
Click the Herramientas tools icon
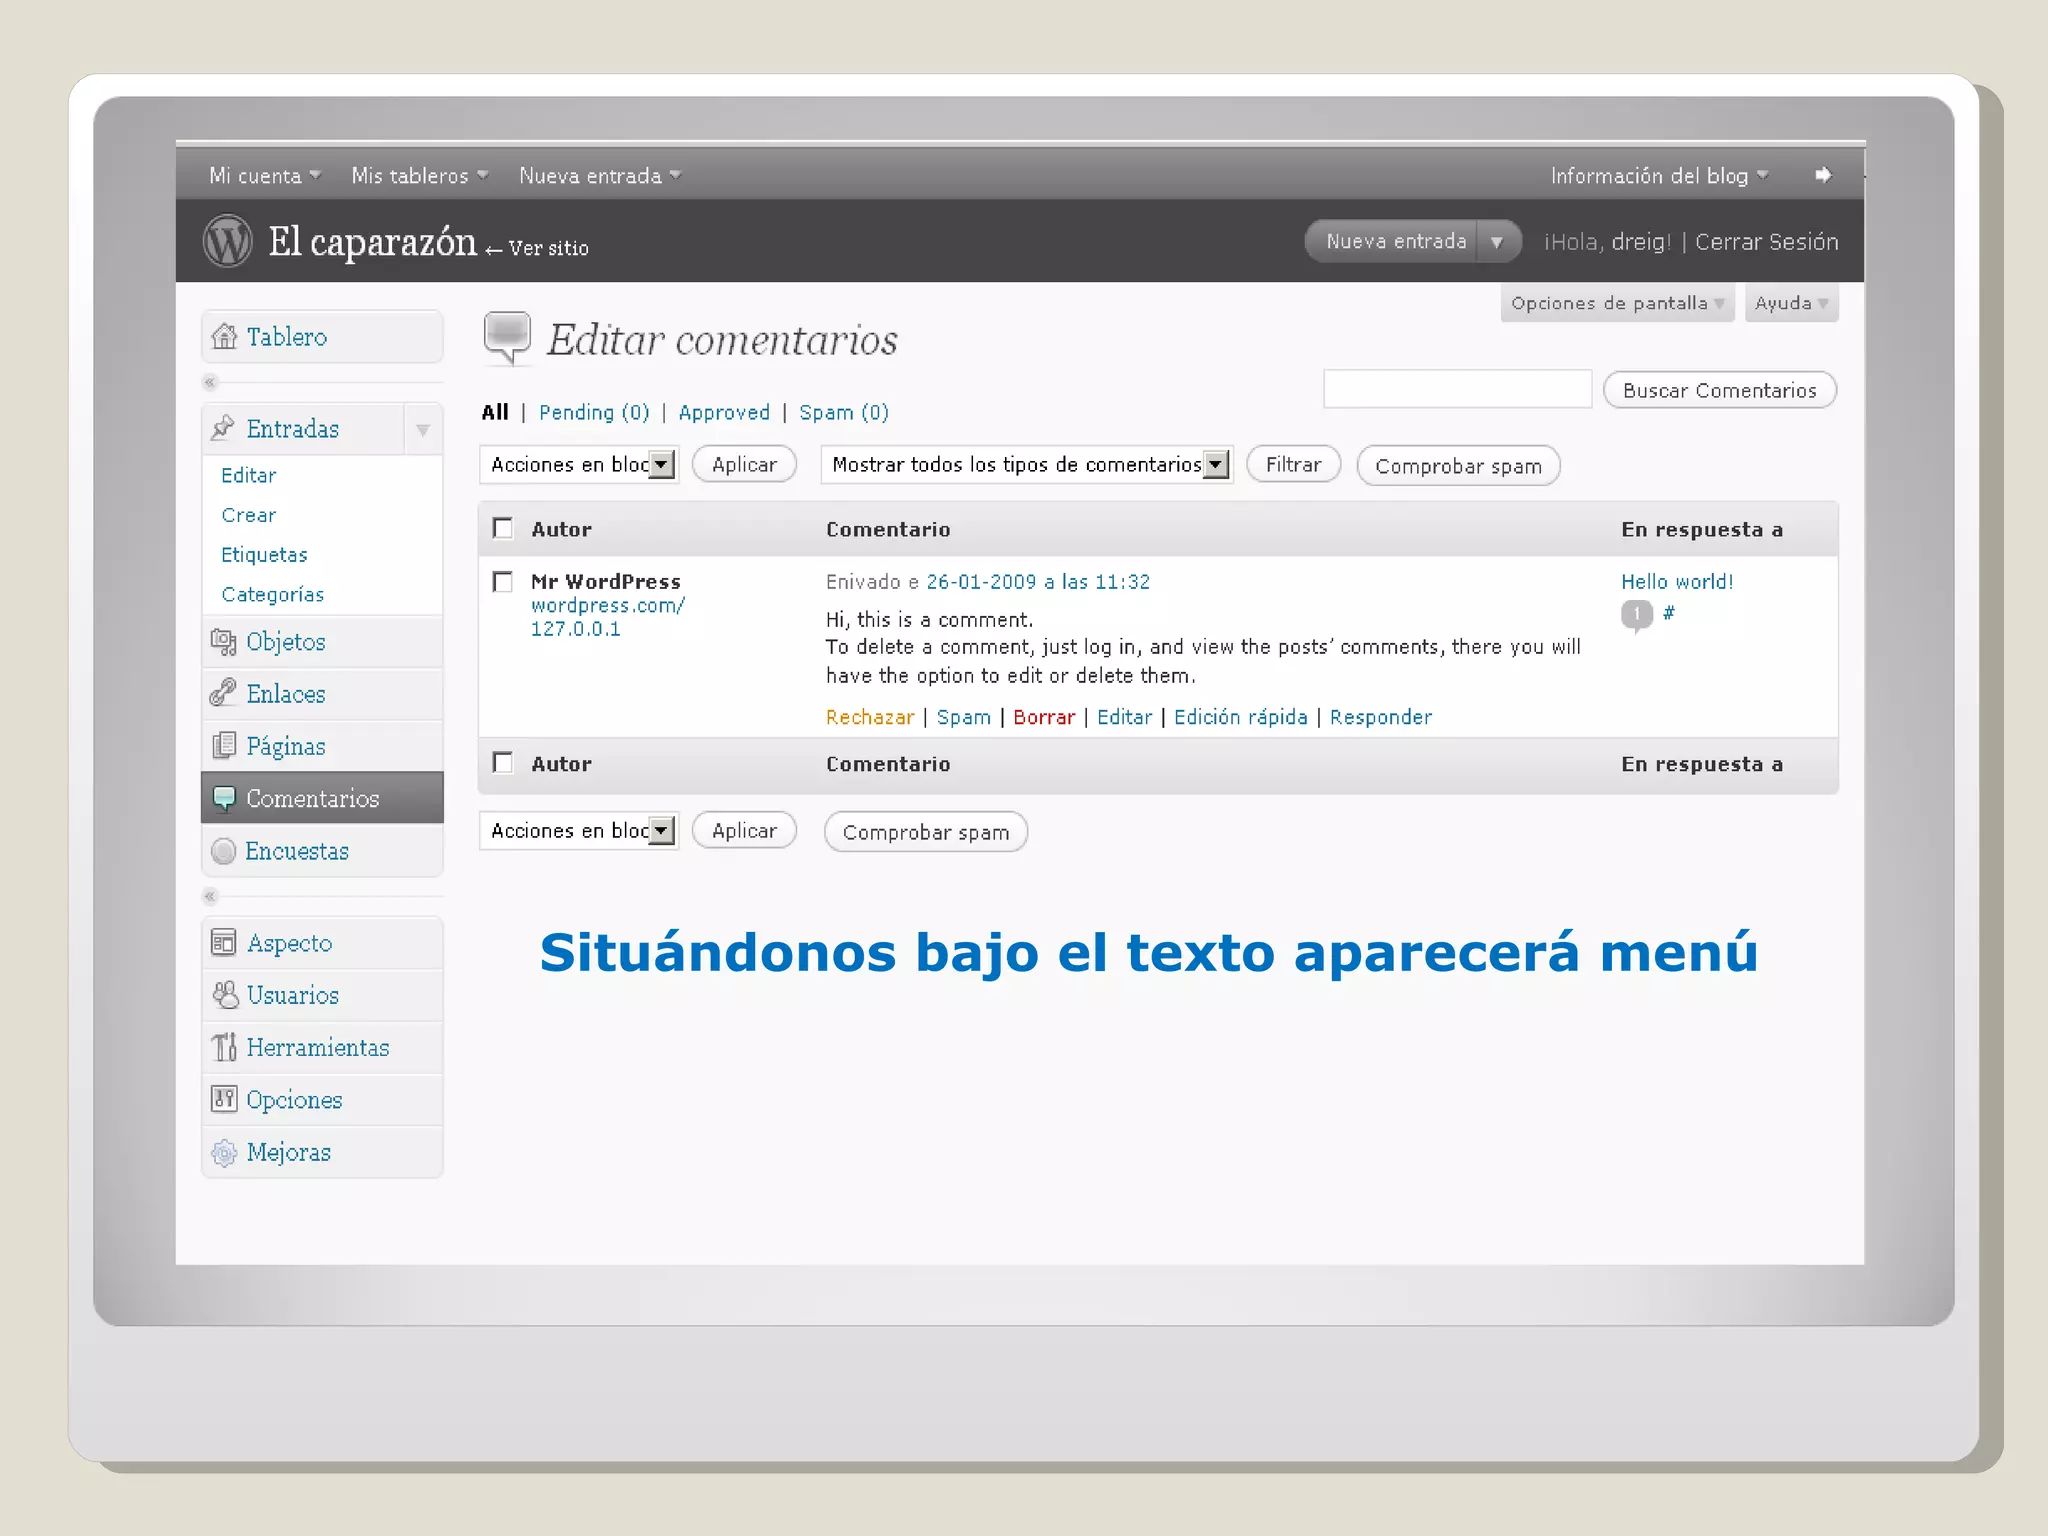tap(224, 1047)
